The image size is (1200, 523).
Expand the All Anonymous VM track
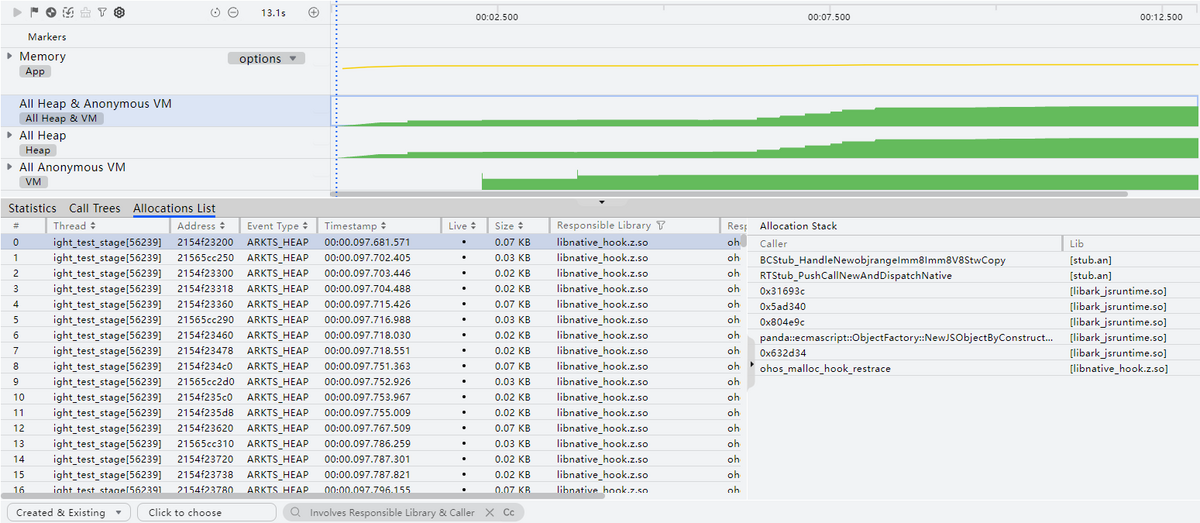coord(10,167)
